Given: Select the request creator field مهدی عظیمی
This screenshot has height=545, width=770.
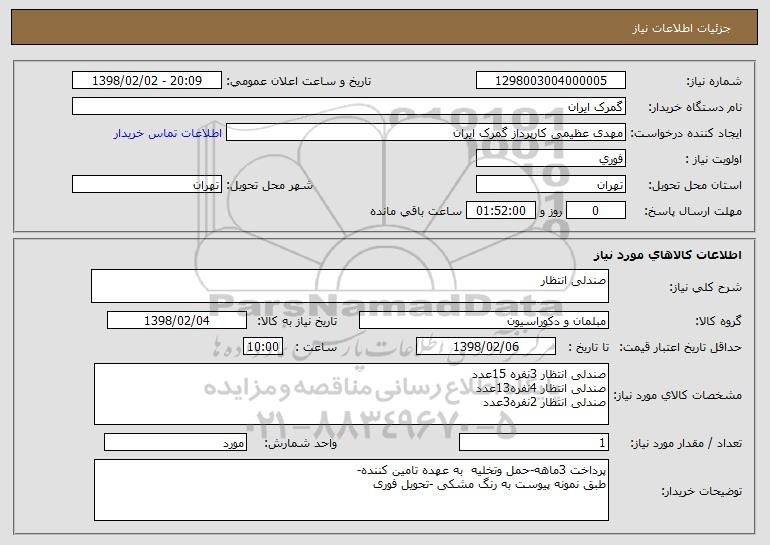Looking at the screenshot, I should coord(426,133).
